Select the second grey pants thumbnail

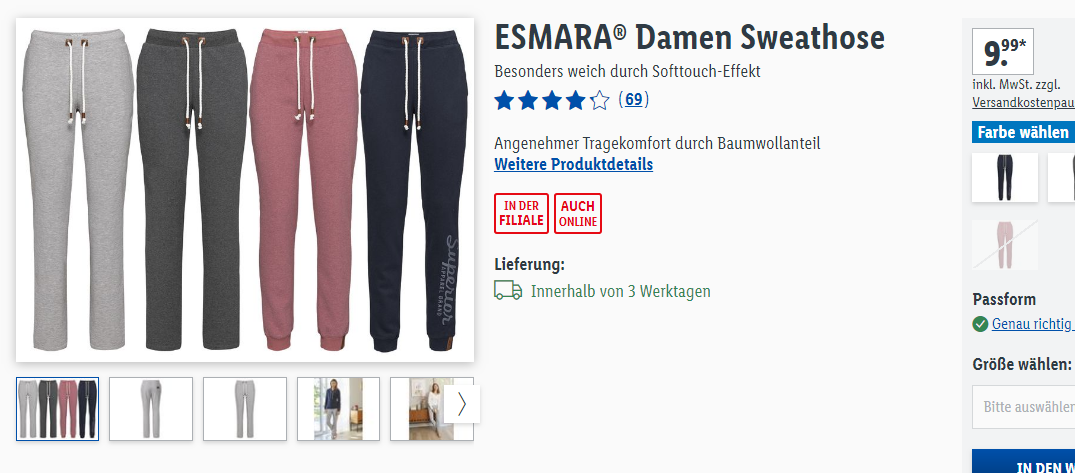tap(151, 409)
